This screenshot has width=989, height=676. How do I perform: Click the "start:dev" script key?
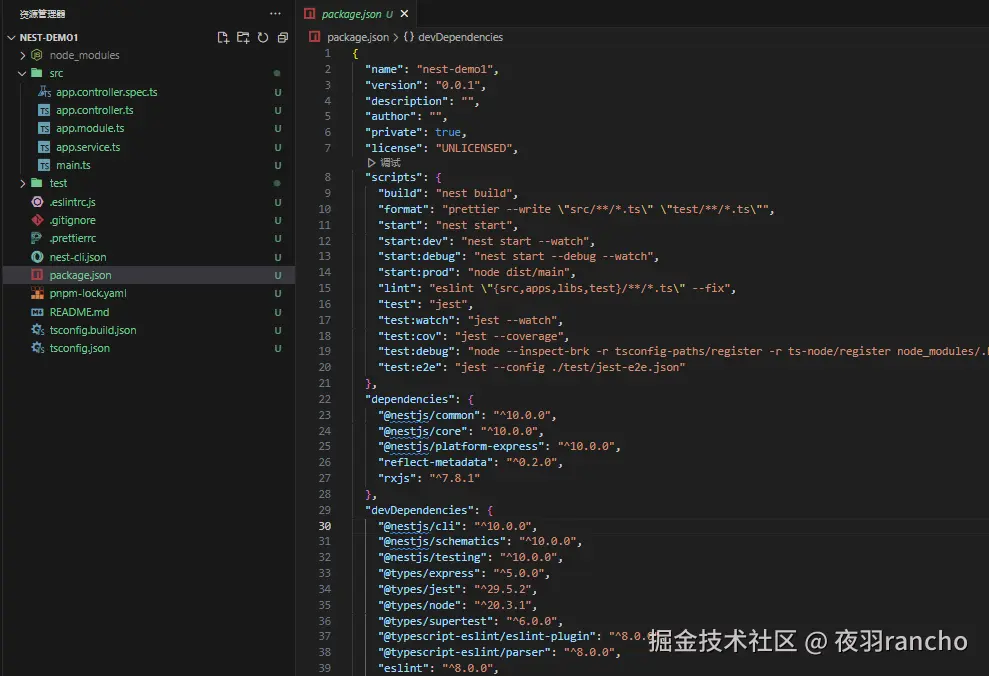[x=416, y=242]
